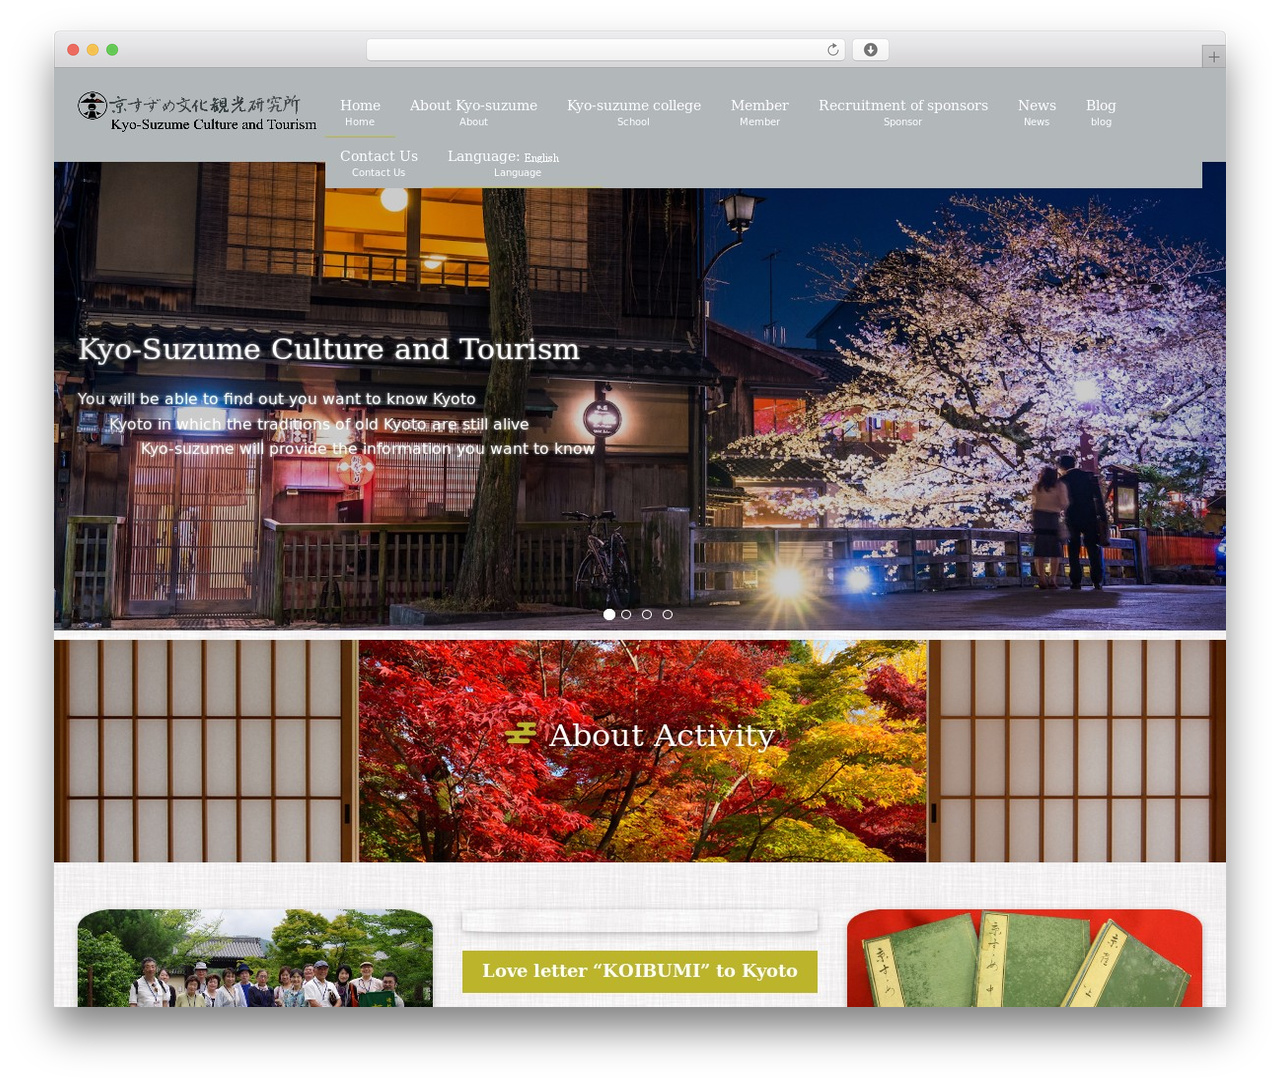Click the browser address bar
This screenshot has height=1084, width=1280.
[x=606, y=50]
